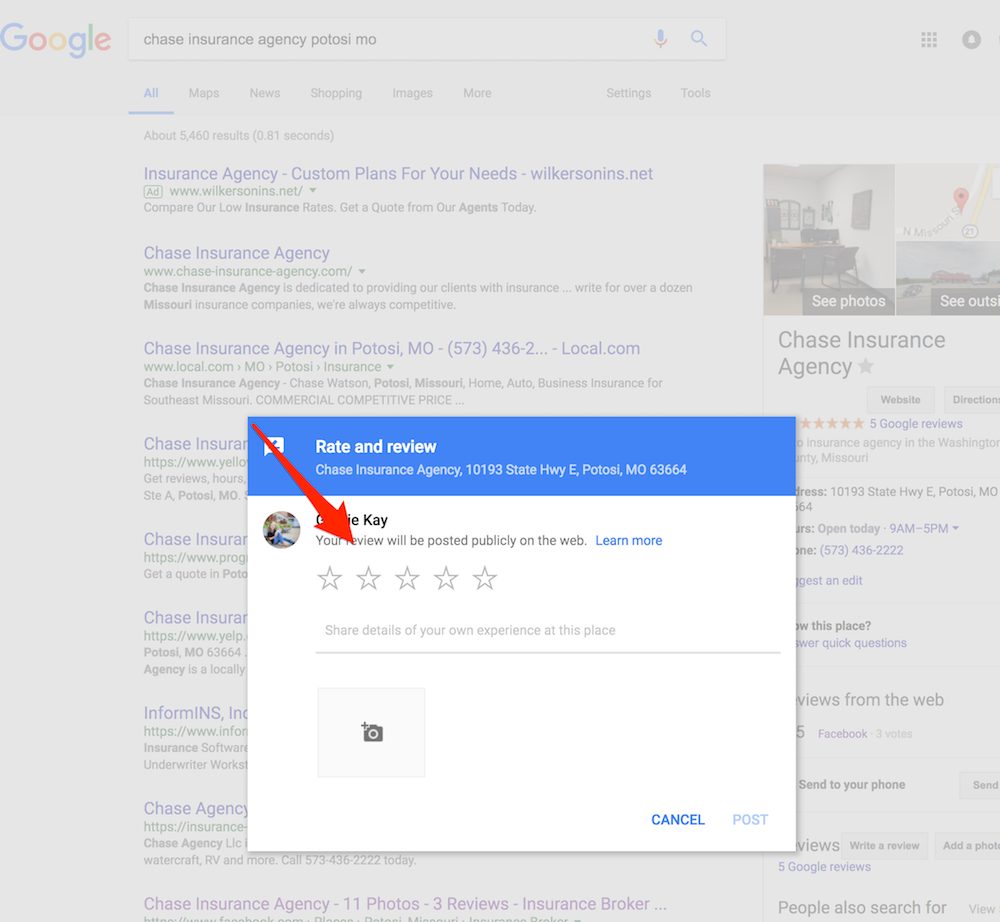Expand arrow next to local.com Insurance breadcrumb
This screenshot has width=1000, height=922.
(x=390, y=367)
